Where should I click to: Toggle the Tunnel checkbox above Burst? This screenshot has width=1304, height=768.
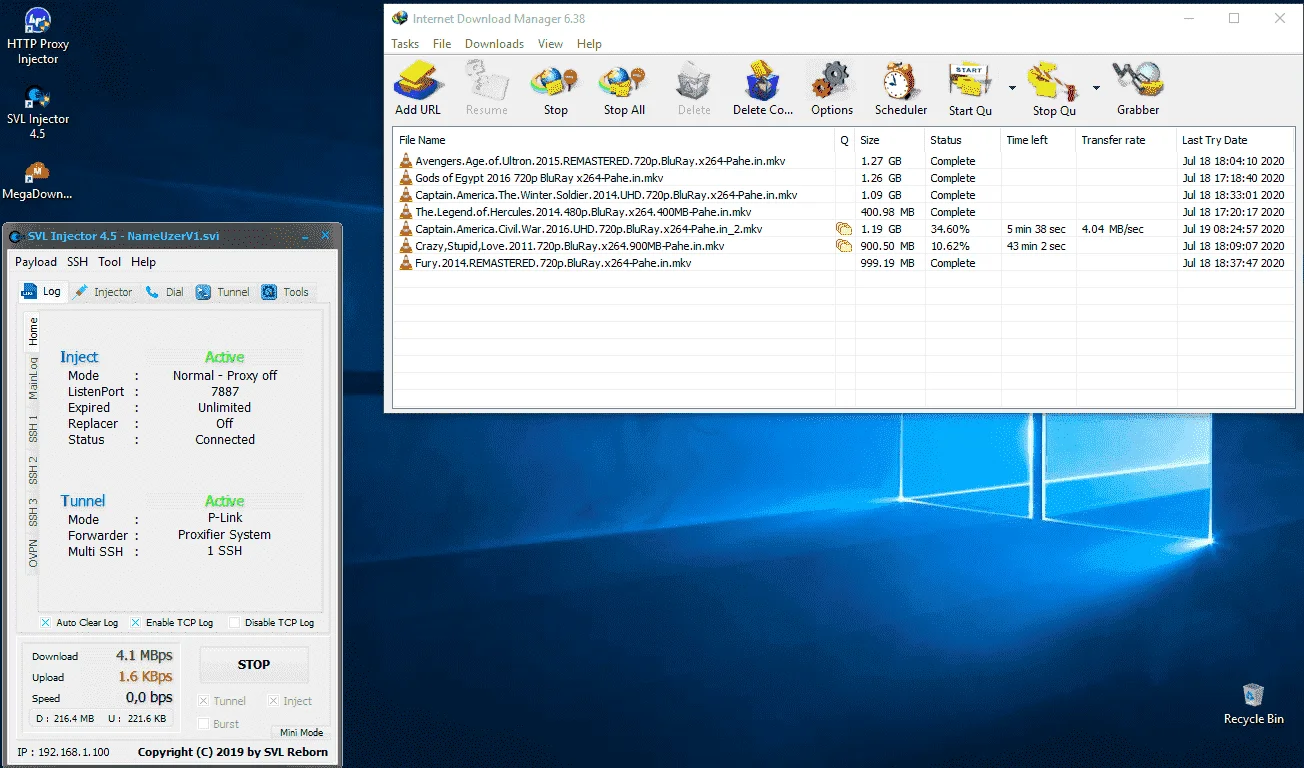(204, 701)
